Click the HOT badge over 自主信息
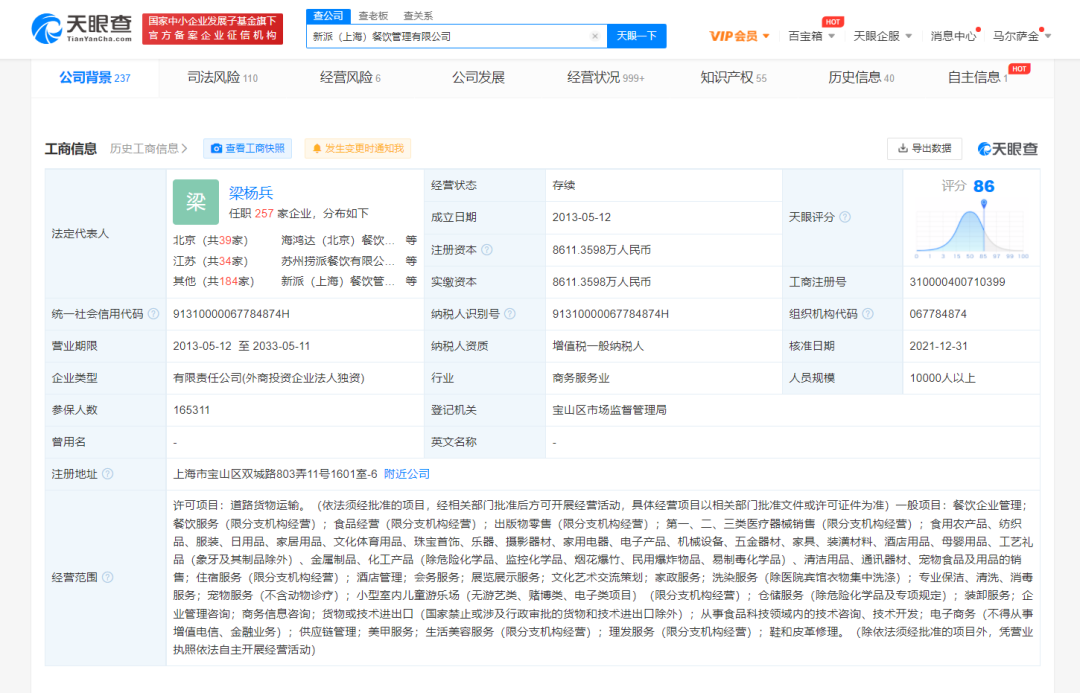Image resolution: width=1080 pixels, height=693 pixels. [1019, 69]
